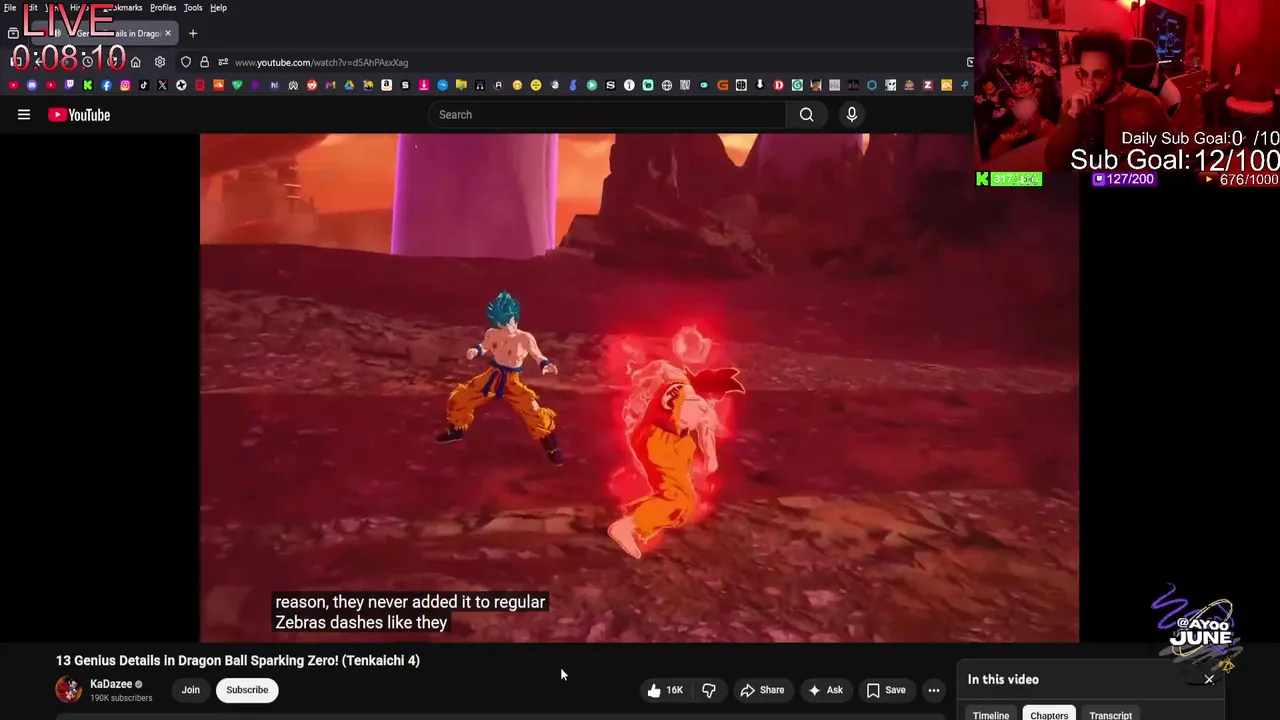
Task: Open the Instagram bookmark
Action: 125,85
